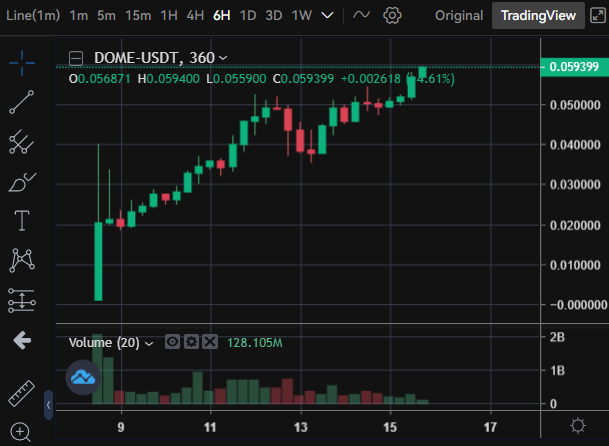Select the 4H timeframe
The height and width of the screenshot is (446, 609).
pyautogui.click(x=195, y=16)
